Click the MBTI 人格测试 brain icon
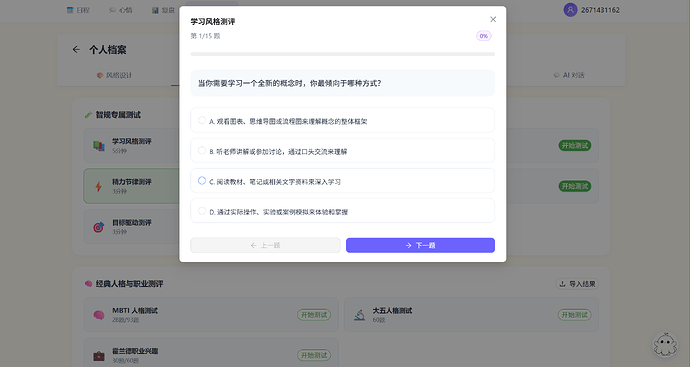This screenshot has height=367, width=690. click(99, 315)
